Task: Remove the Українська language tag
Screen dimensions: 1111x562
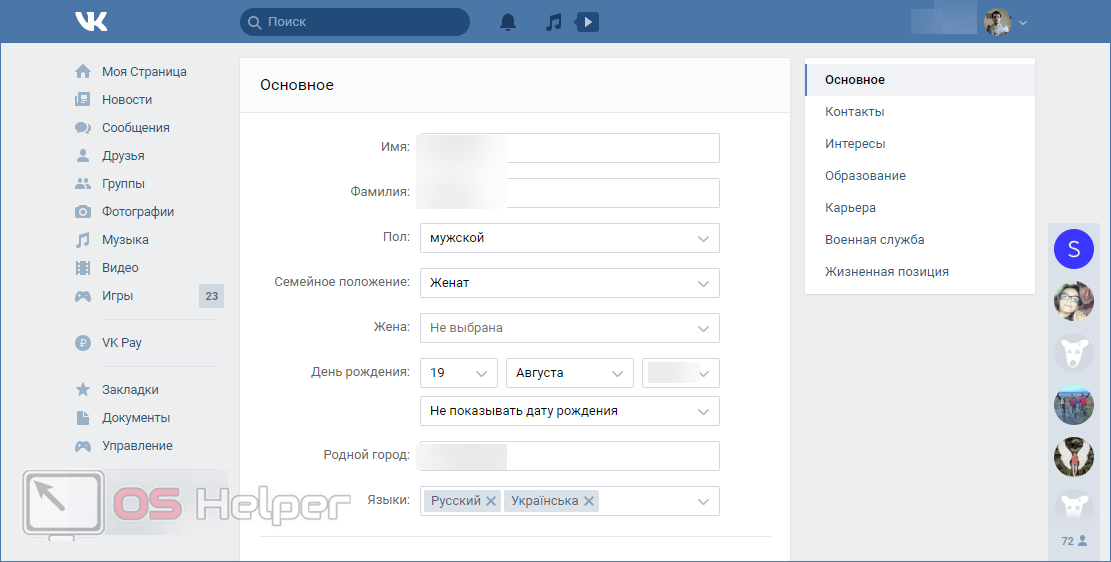Action: tap(589, 501)
